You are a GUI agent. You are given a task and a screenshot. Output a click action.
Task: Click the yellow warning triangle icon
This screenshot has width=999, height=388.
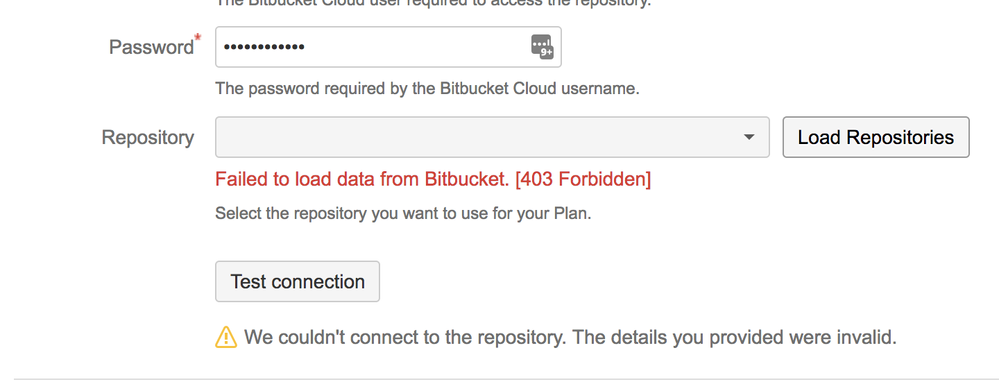226,336
